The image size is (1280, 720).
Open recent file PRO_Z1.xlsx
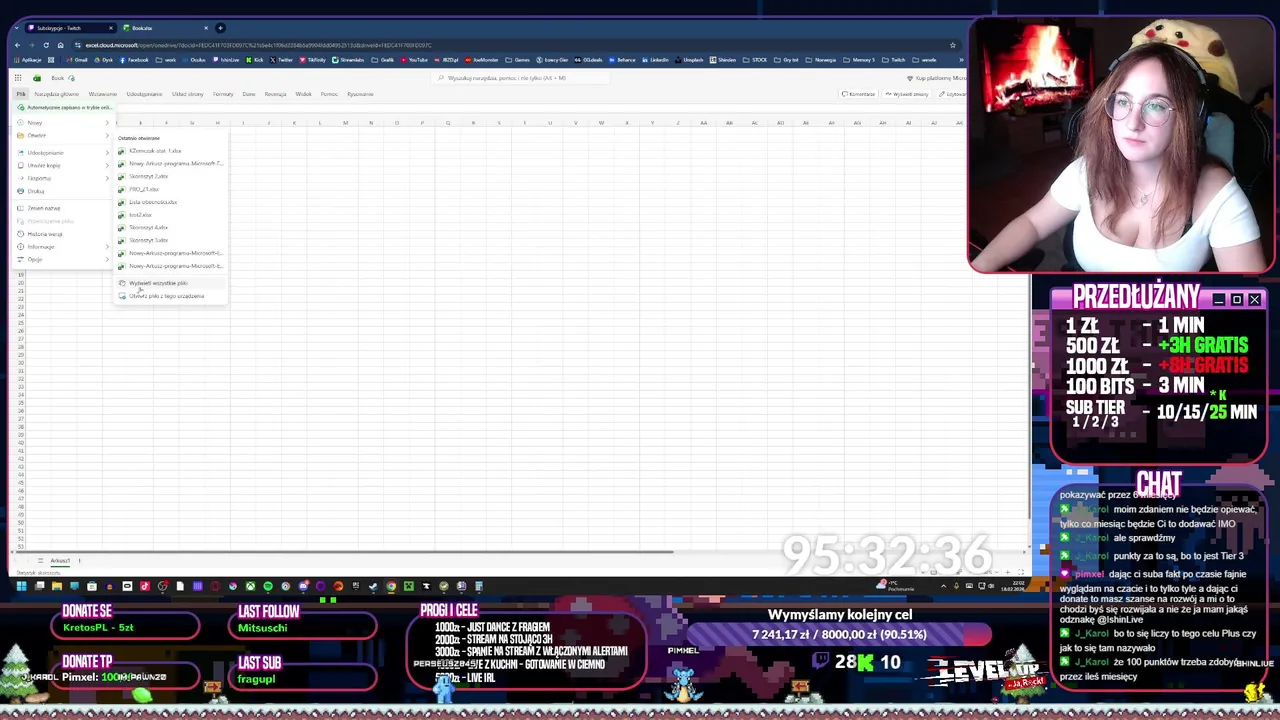pyautogui.click(x=170, y=189)
